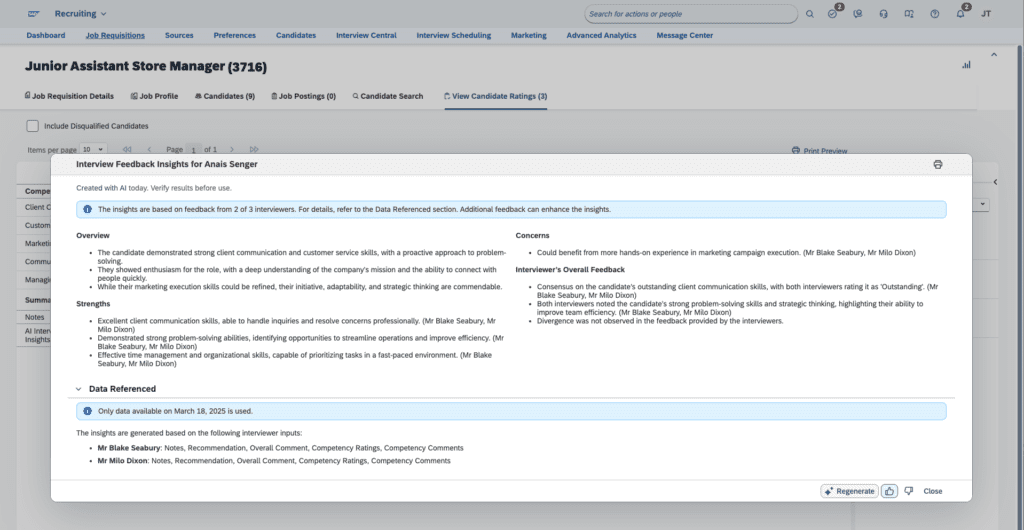The width and height of the screenshot is (1024, 530).
Task: Collapse the Data Referenced section
Action: (x=78, y=389)
